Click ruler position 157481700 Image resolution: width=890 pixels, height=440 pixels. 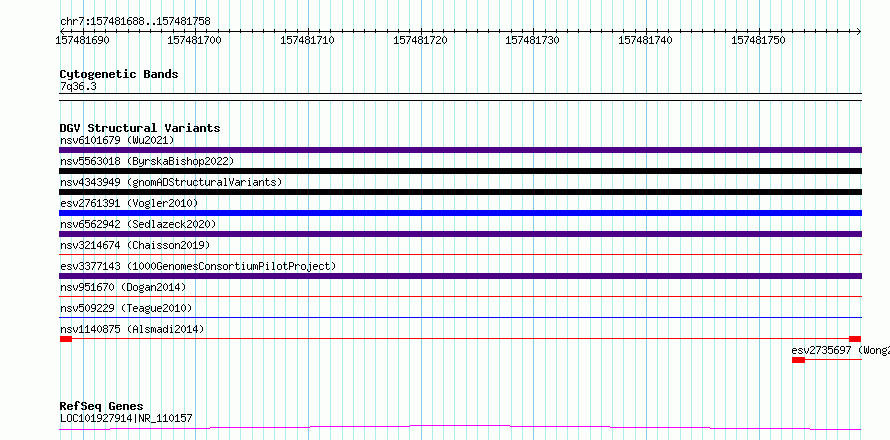[195, 40]
